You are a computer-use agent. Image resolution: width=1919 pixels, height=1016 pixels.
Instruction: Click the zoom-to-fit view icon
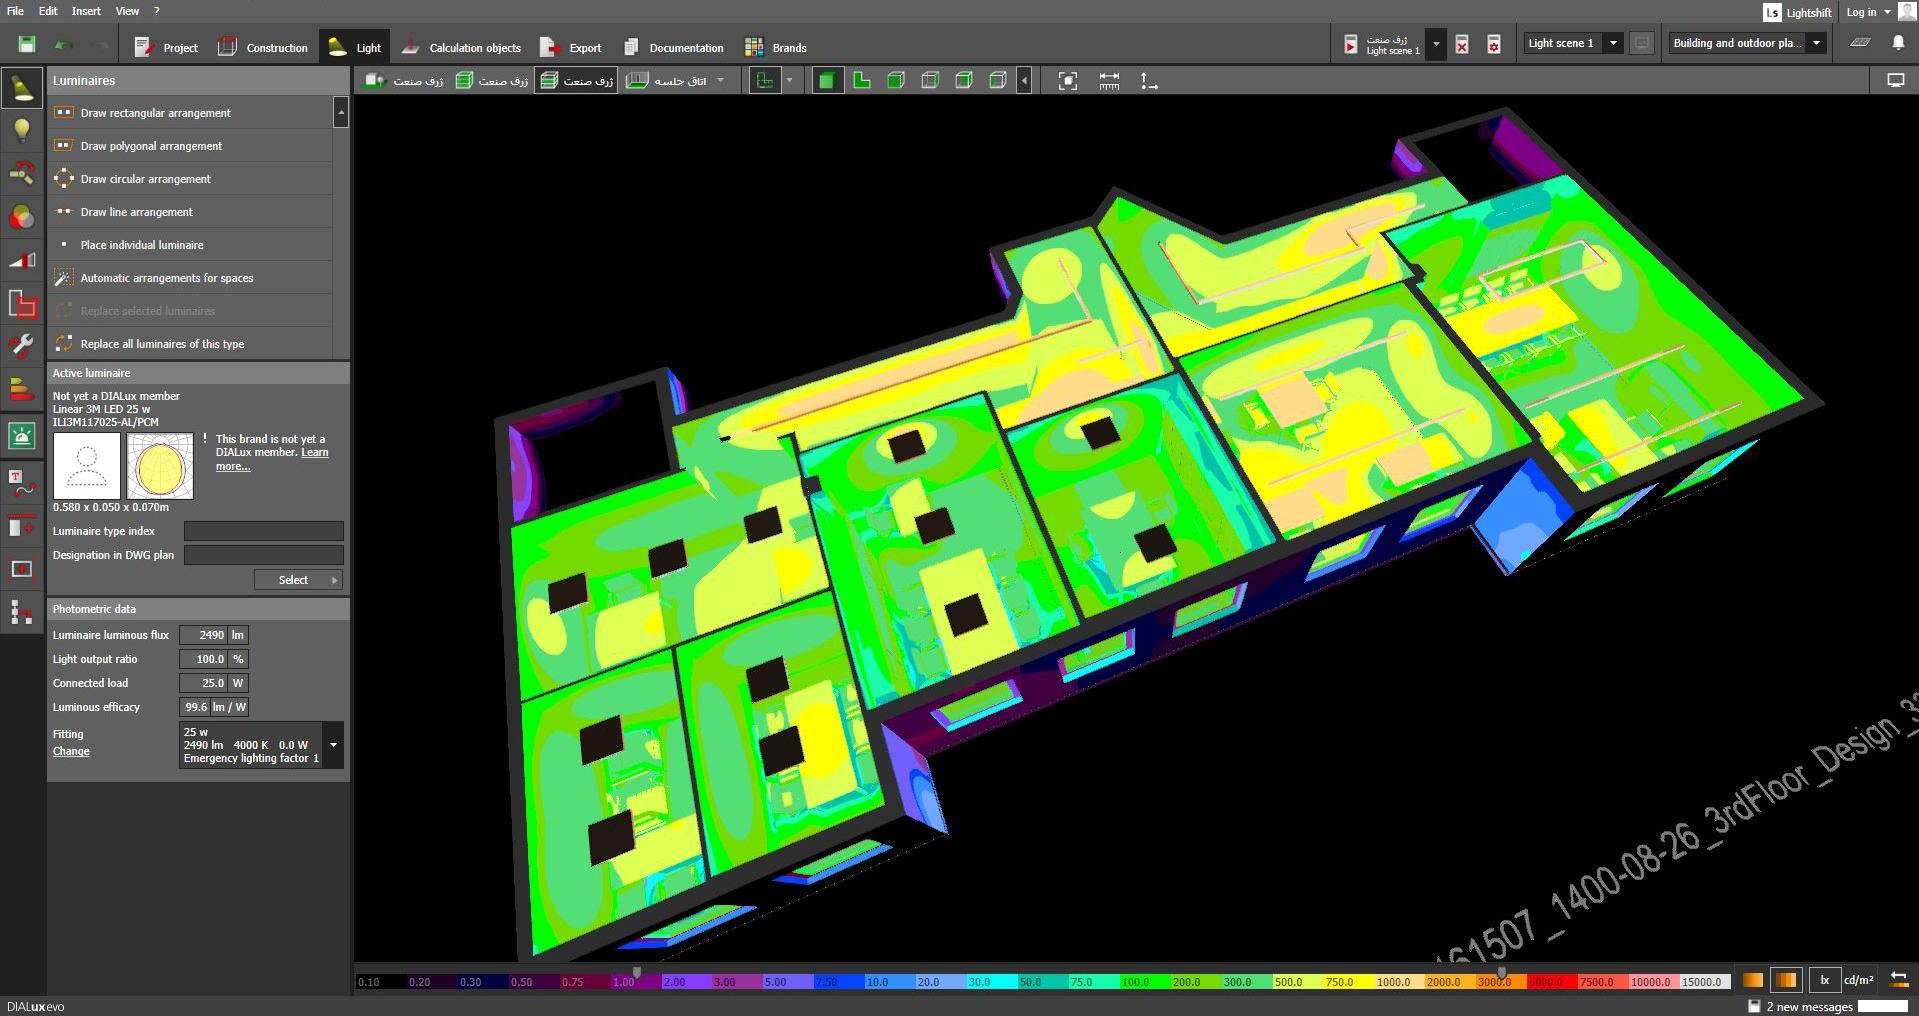1067,81
